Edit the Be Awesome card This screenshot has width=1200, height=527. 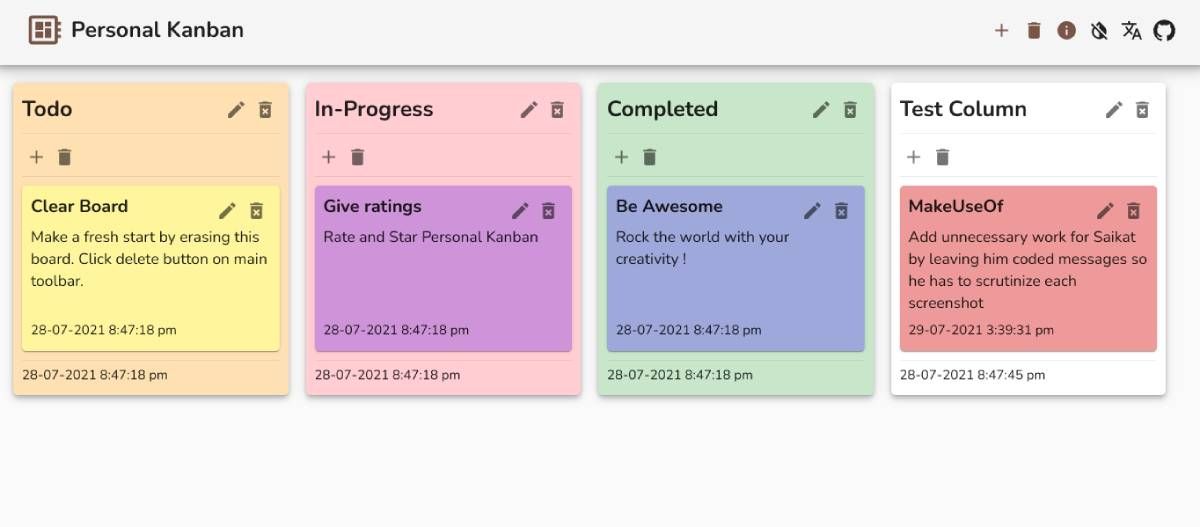point(813,210)
